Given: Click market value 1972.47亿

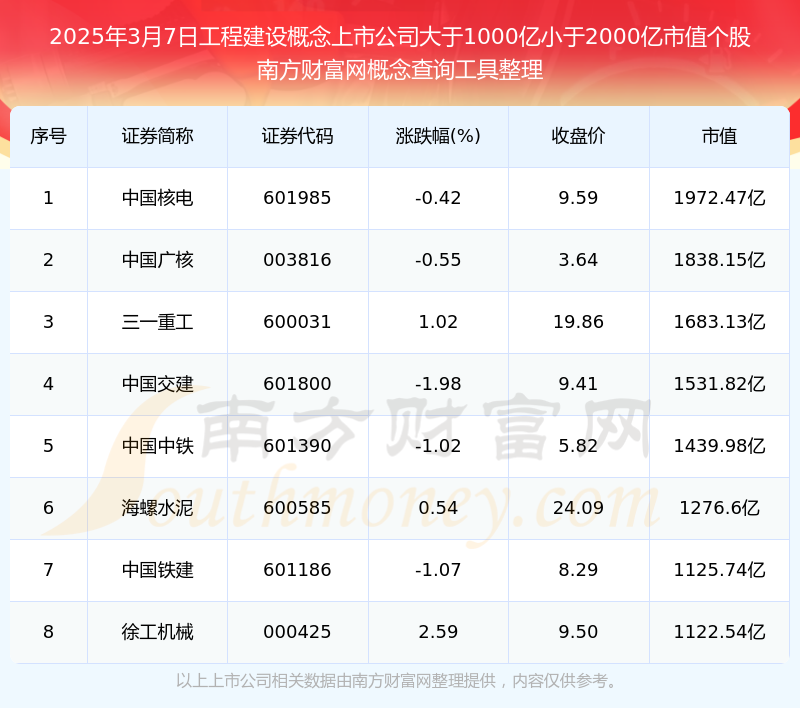Looking at the screenshot, I should click(x=719, y=198).
